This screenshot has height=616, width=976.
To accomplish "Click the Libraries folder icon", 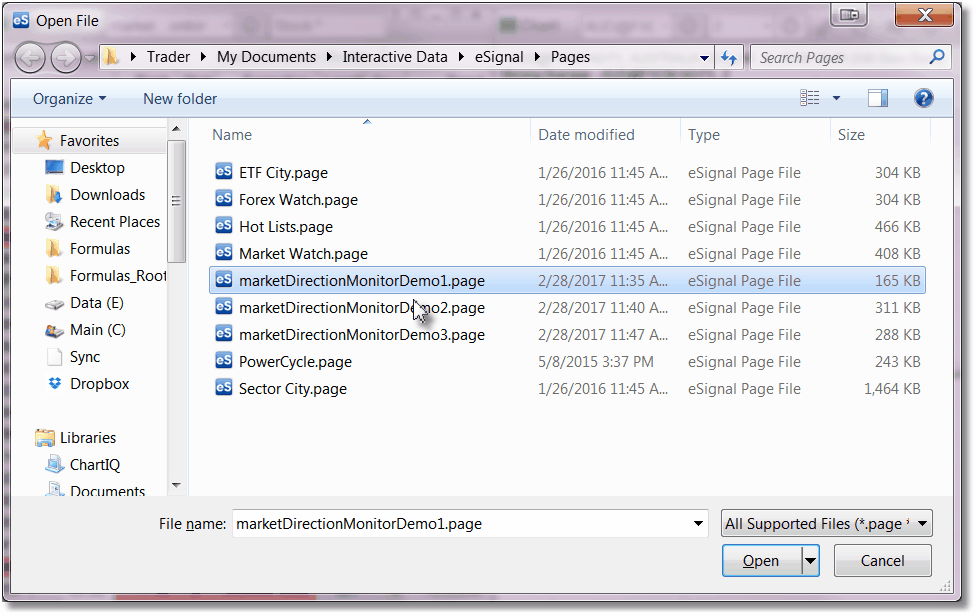I will [x=44, y=438].
